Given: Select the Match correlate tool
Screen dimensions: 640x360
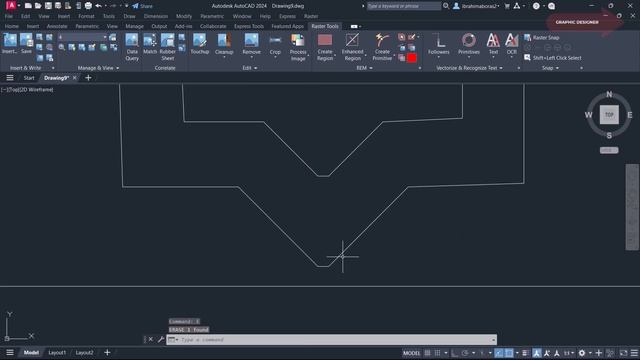Looking at the screenshot, I should point(150,44).
